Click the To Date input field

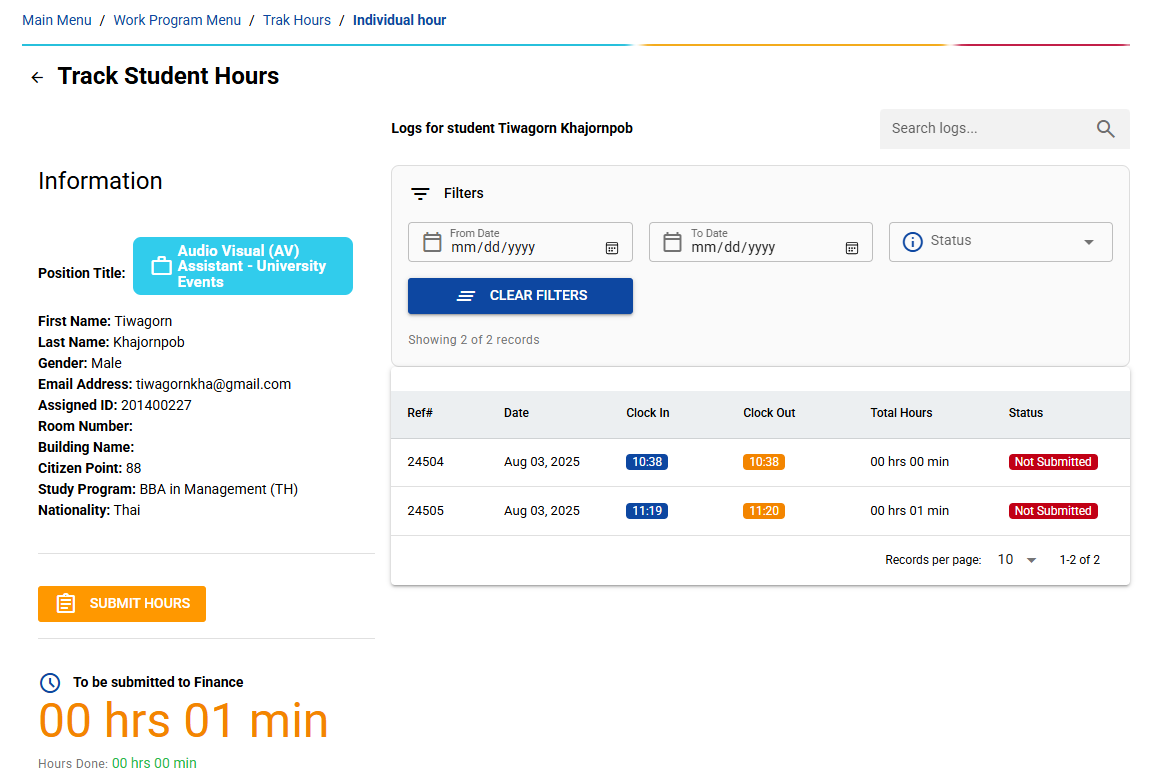[x=760, y=247]
